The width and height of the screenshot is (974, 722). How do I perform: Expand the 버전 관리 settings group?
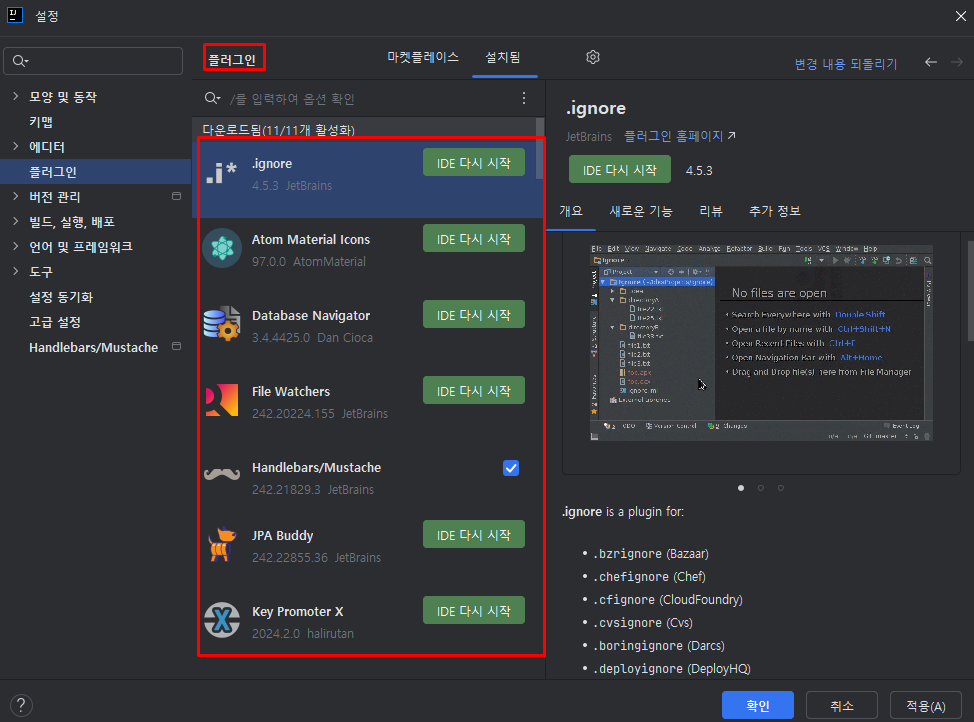[x=16, y=196]
